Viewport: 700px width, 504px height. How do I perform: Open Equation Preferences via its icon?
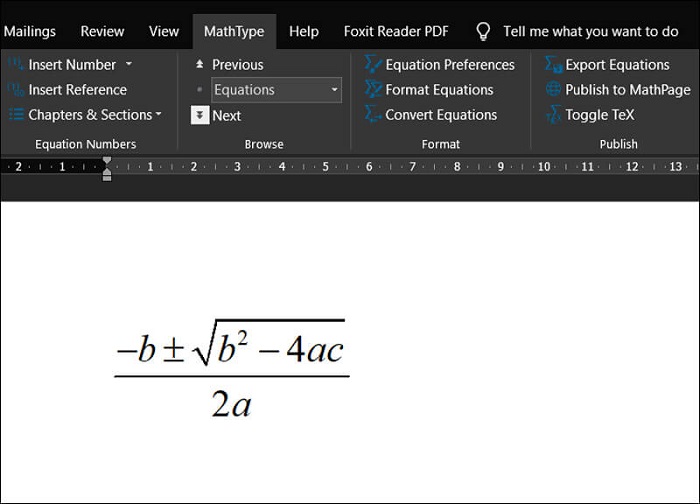pyautogui.click(x=373, y=64)
